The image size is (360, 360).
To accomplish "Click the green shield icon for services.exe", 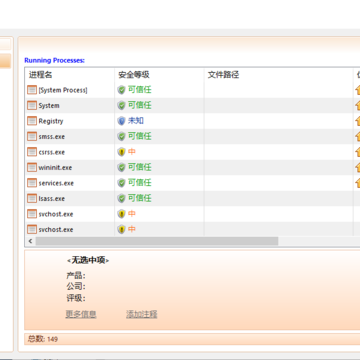I will (121, 183).
